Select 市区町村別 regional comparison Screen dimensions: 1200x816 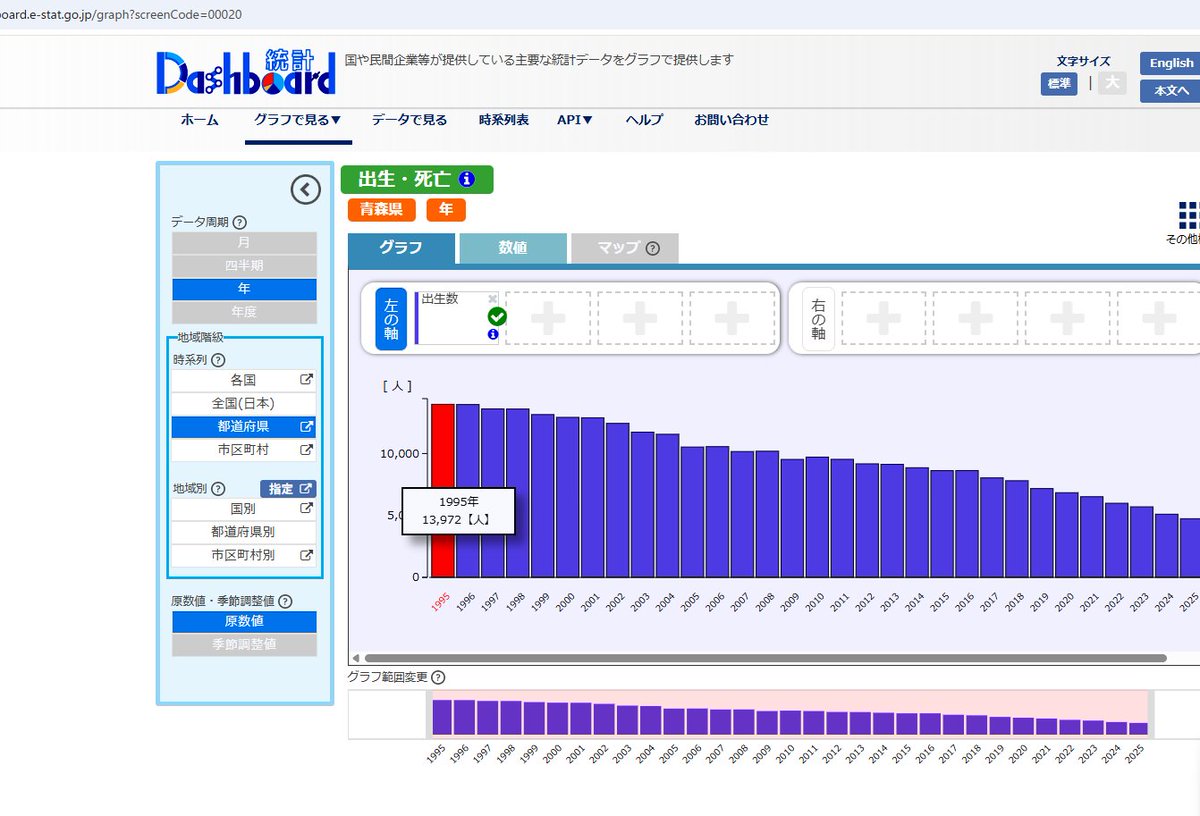pyautogui.click(x=244, y=555)
